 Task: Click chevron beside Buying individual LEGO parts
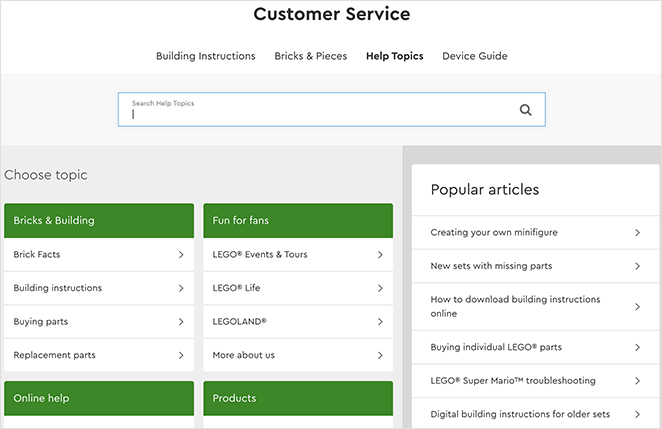(638, 347)
